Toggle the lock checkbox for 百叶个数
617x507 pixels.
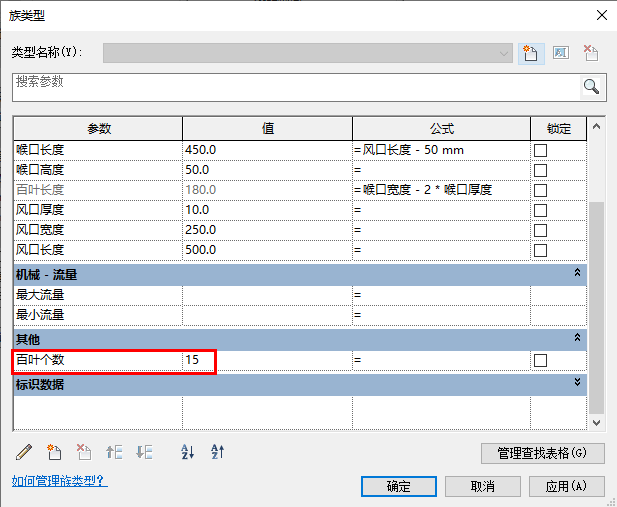(540, 360)
